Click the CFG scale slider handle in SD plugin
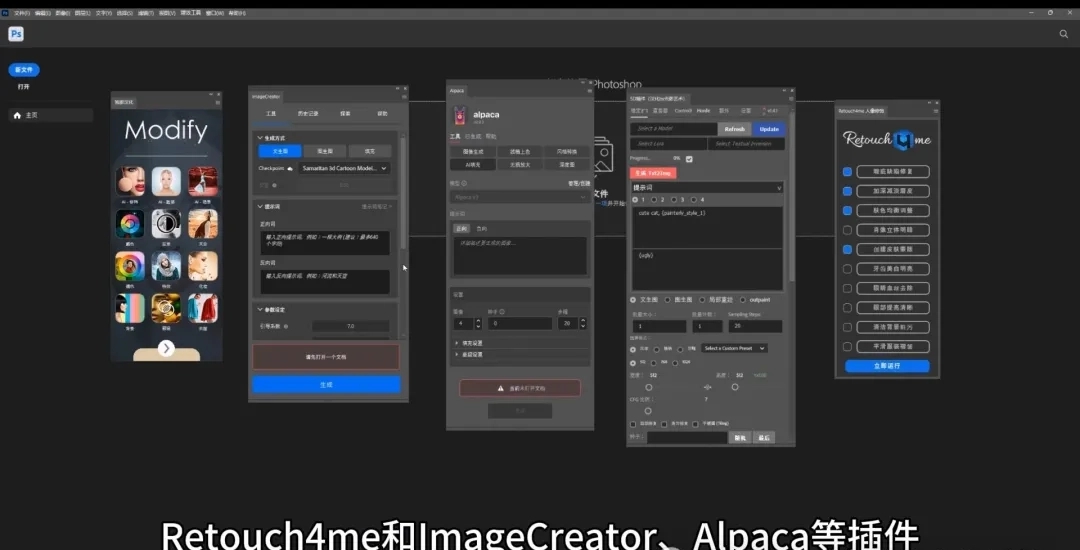The image size is (1080, 550). (648, 411)
